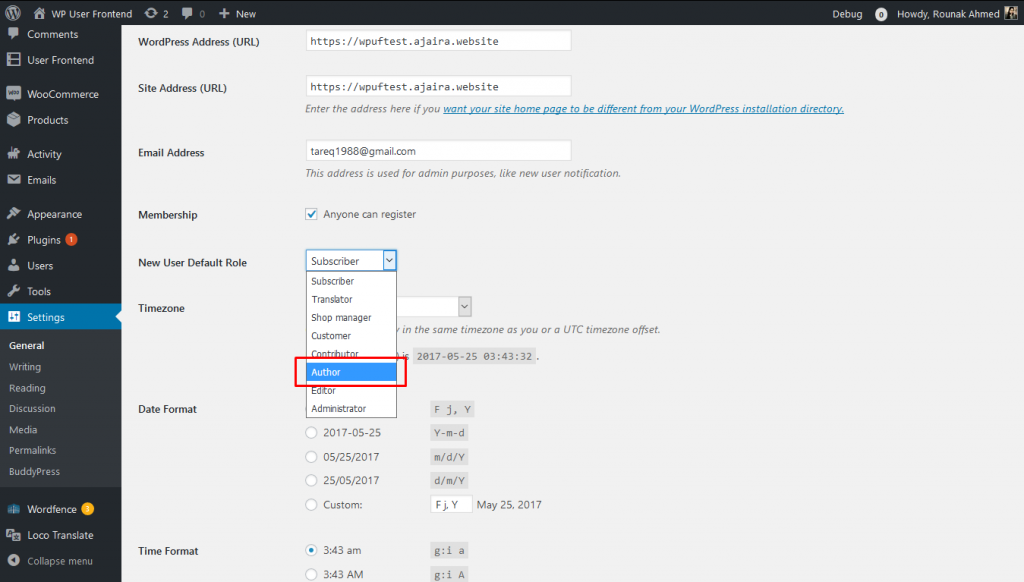Viewport: 1024px width, 582px height.
Task: Open the Appearance menu icon
Action: tap(14, 213)
